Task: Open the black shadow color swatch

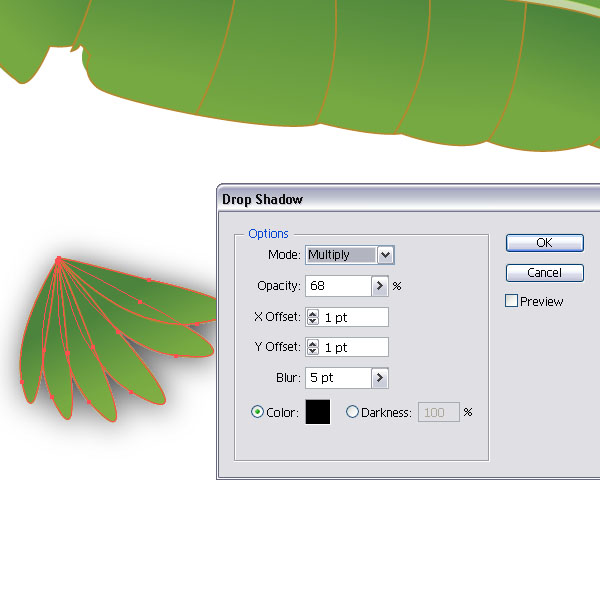Action: tap(318, 412)
